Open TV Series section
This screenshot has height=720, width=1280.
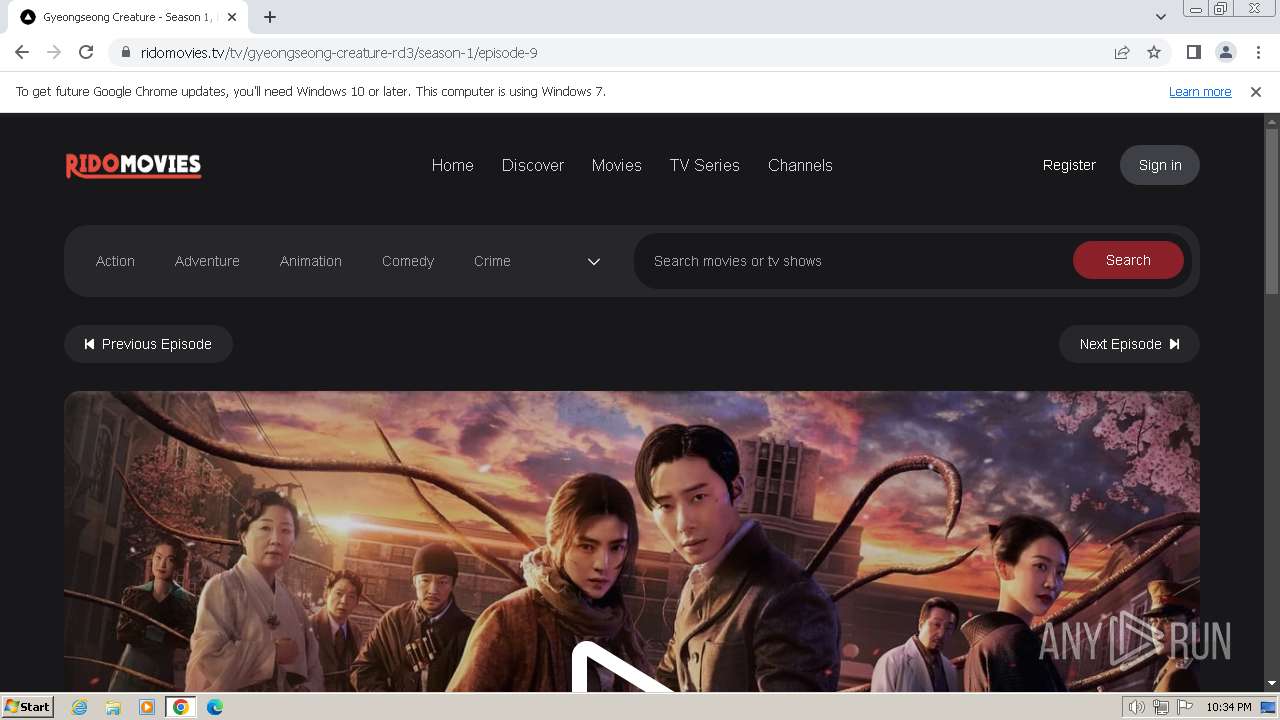(x=705, y=165)
